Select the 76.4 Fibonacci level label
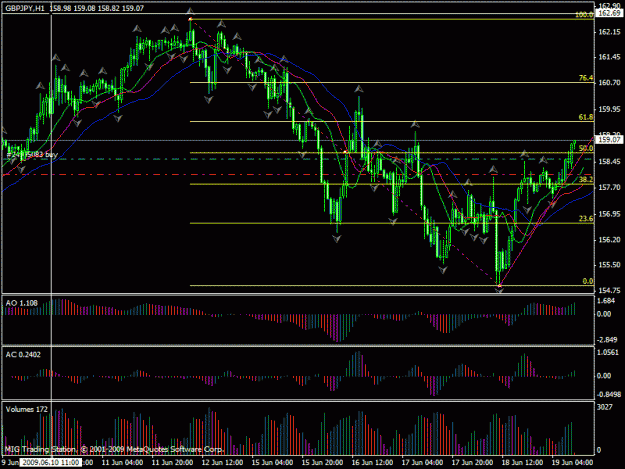 (586, 78)
